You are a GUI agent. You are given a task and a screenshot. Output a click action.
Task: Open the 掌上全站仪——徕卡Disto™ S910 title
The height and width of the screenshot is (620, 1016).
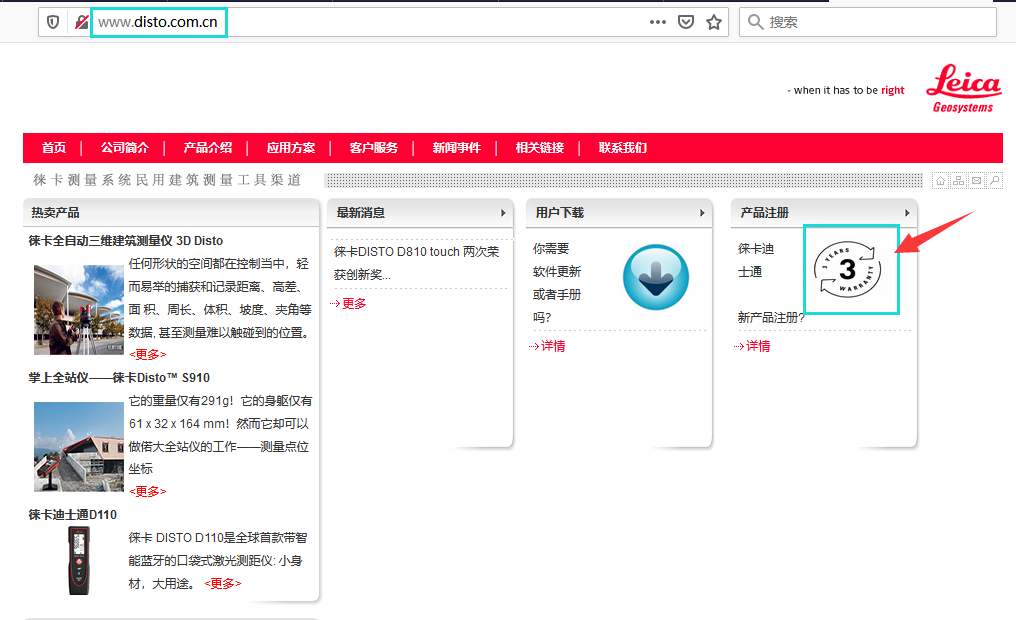(119, 378)
